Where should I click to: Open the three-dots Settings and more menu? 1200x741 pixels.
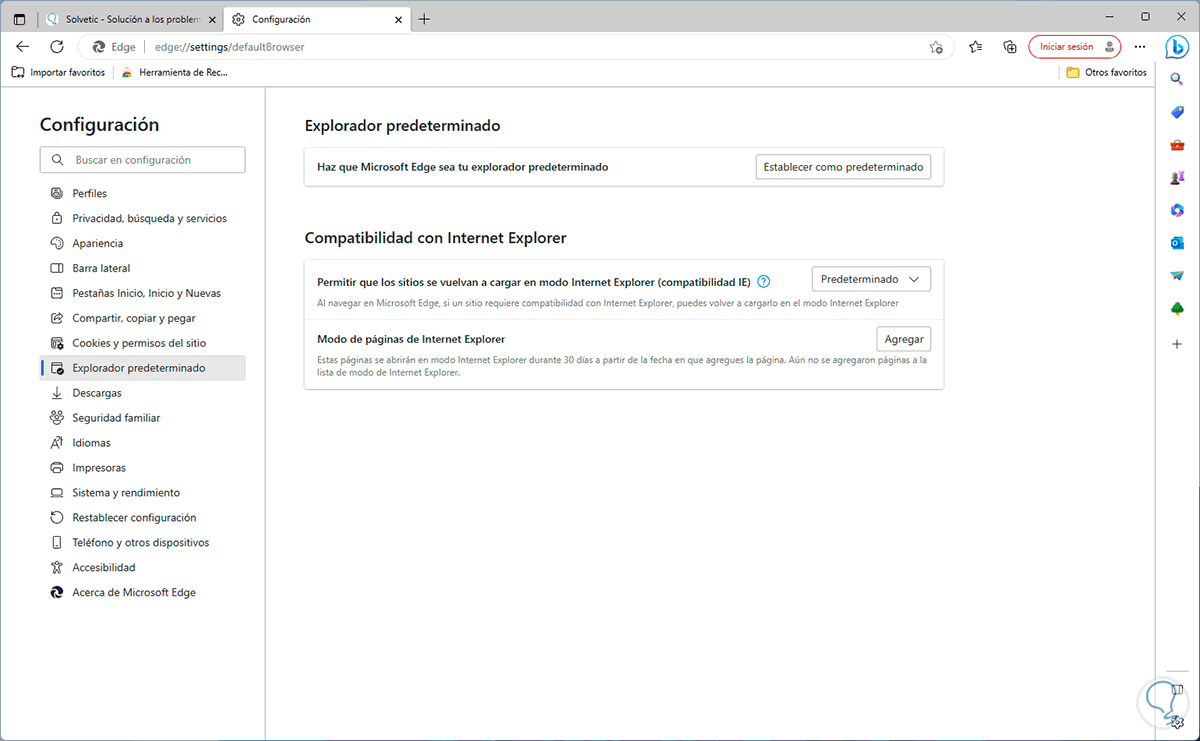1140,47
